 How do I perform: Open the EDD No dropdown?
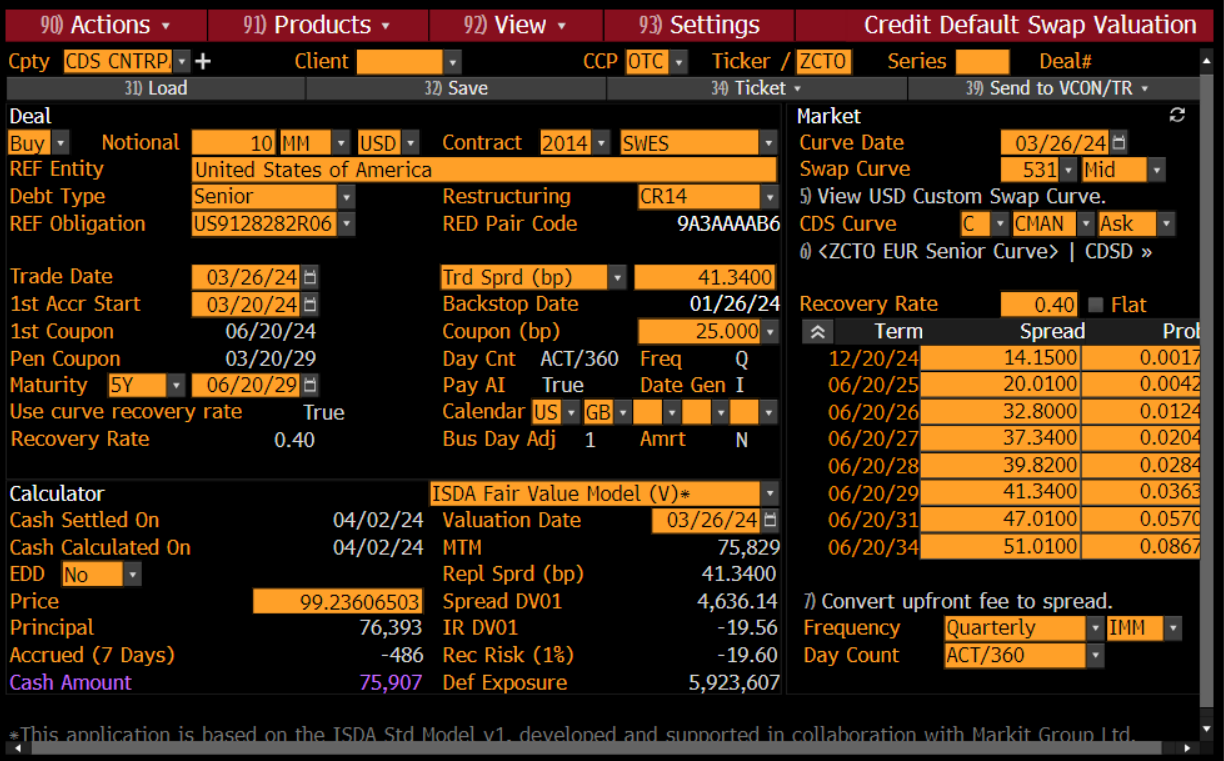click(132, 574)
